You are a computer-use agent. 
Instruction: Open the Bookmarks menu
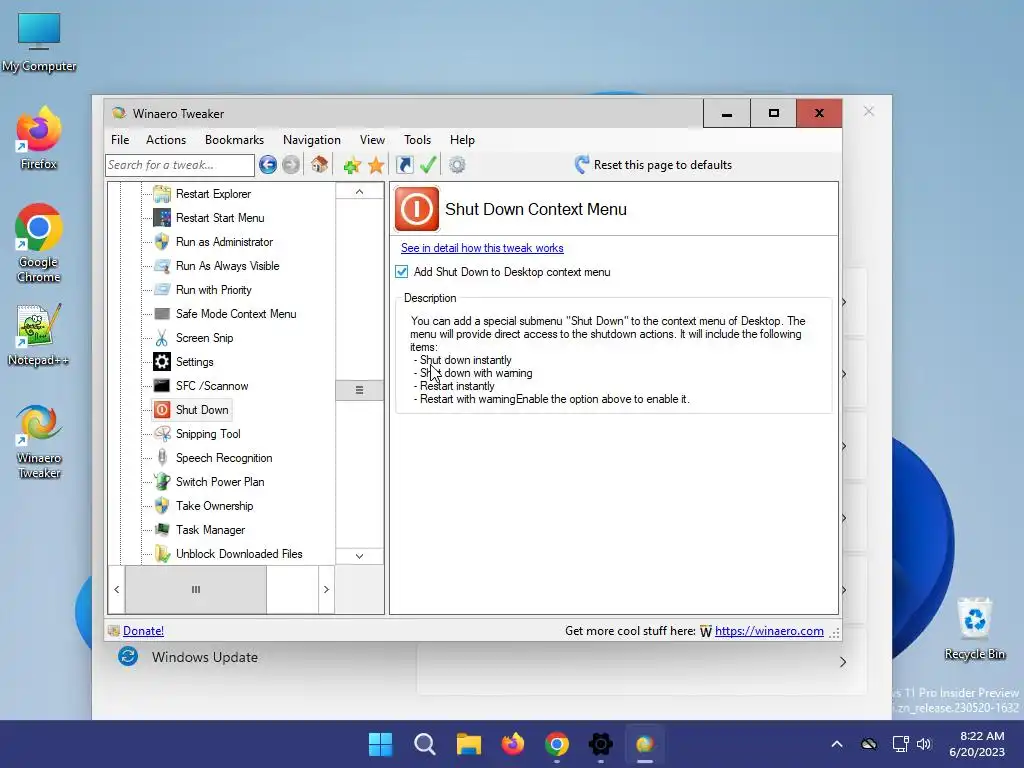click(x=234, y=140)
